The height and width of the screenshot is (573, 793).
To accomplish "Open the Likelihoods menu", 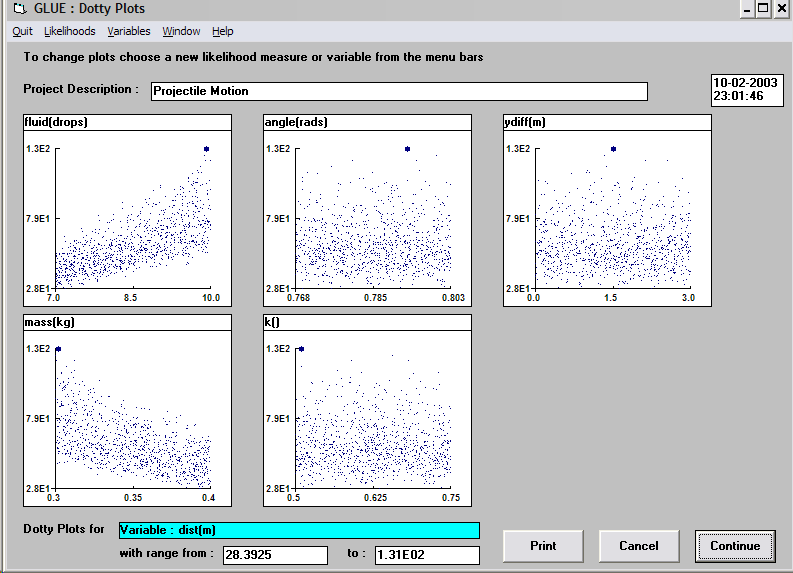I will [x=70, y=31].
